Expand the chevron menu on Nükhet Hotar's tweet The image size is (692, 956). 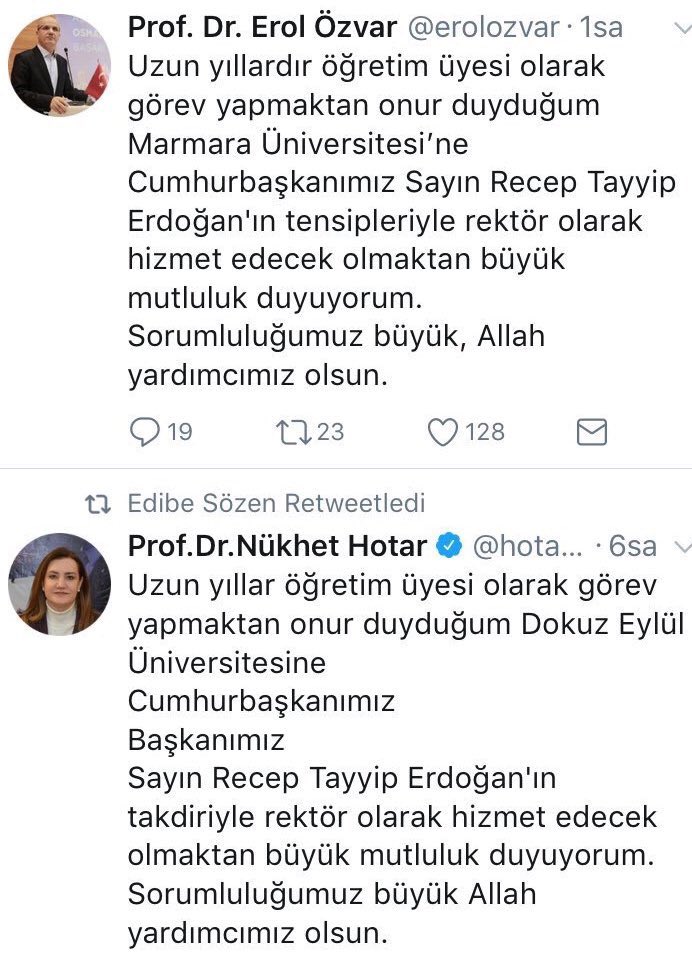tap(683, 547)
